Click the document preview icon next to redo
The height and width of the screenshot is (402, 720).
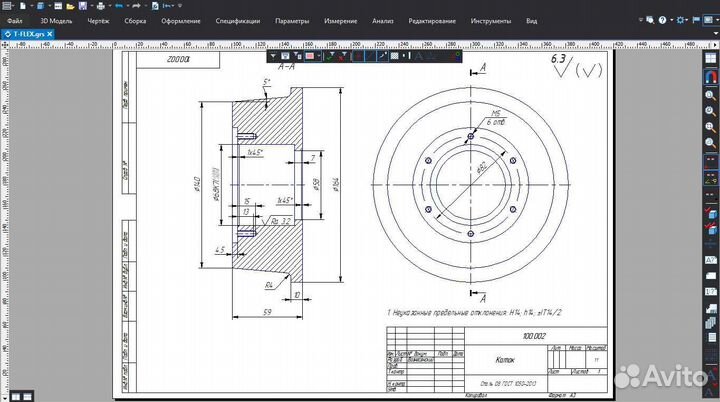coord(155,6)
